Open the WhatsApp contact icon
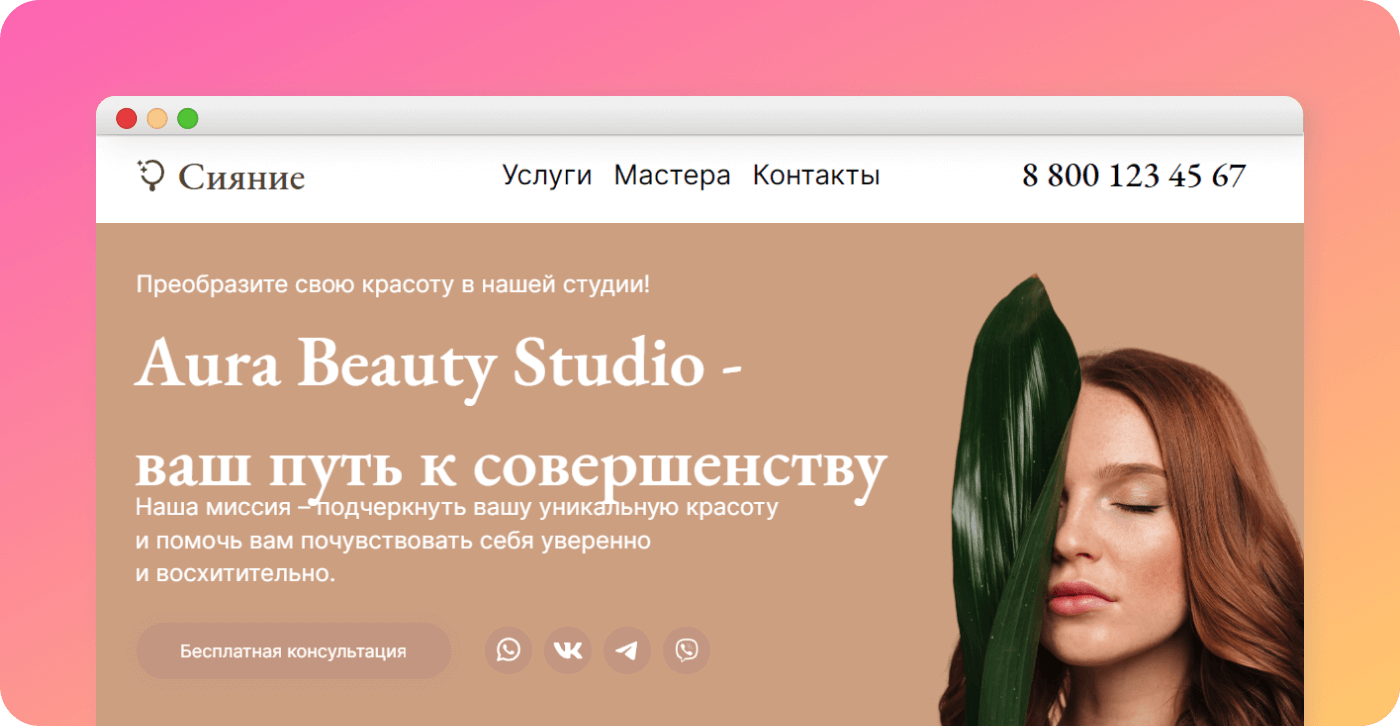 [x=509, y=651]
